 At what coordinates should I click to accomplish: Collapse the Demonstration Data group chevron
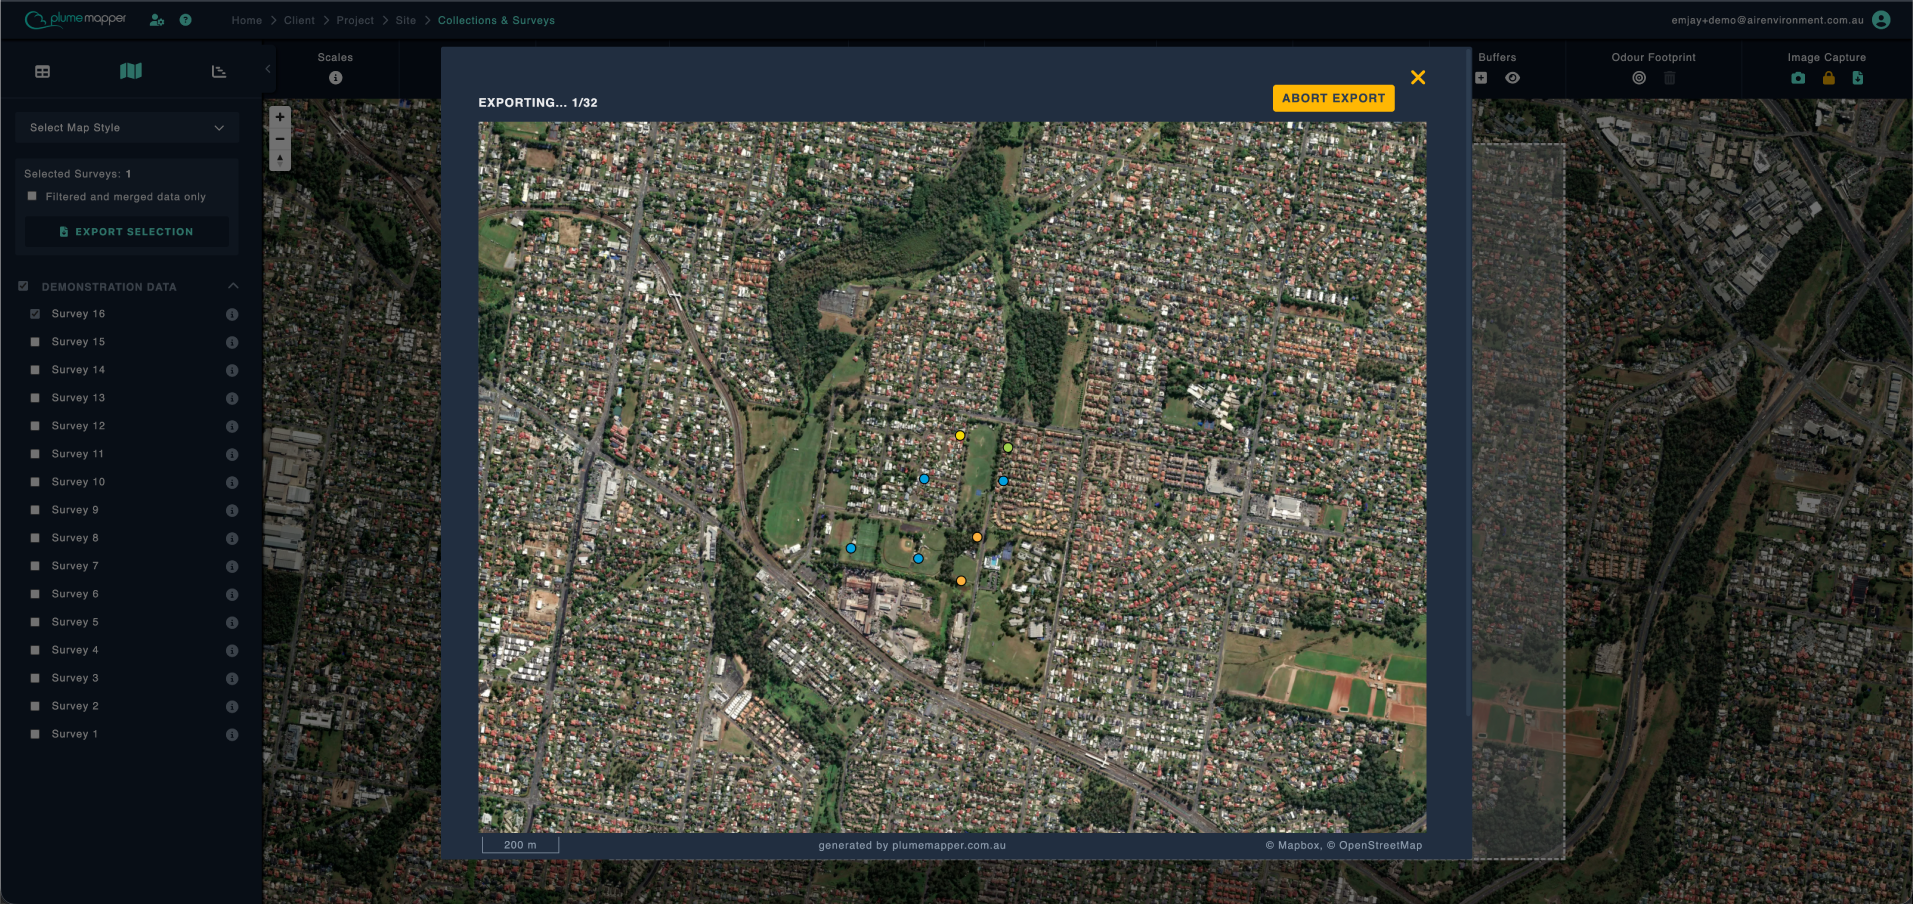[233, 286]
